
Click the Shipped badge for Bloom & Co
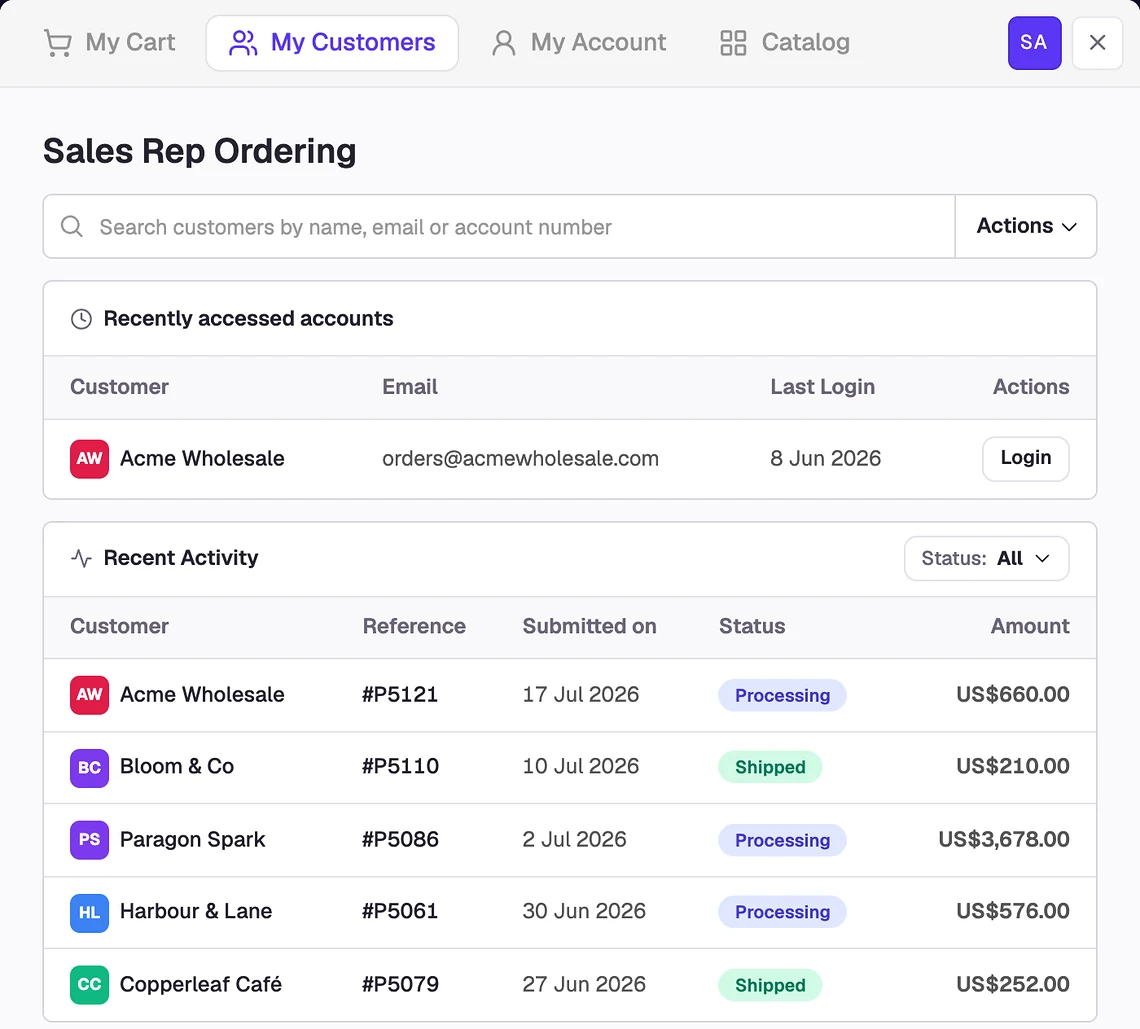tap(770, 767)
